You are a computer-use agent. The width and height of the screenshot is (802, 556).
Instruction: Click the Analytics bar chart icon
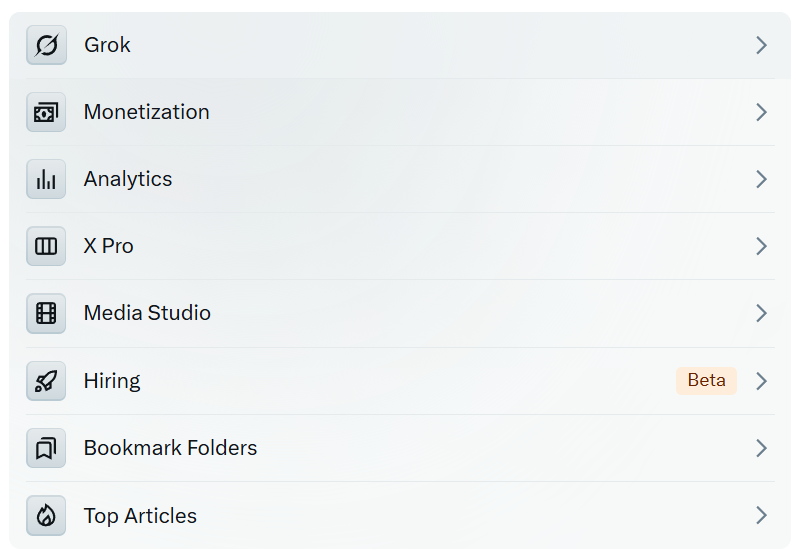click(x=46, y=179)
